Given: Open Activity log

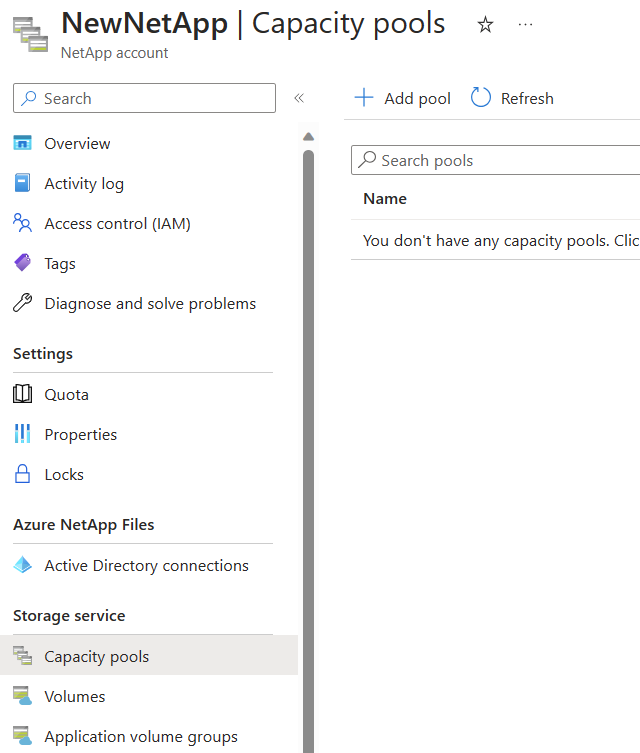Looking at the screenshot, I should [84, 183].
